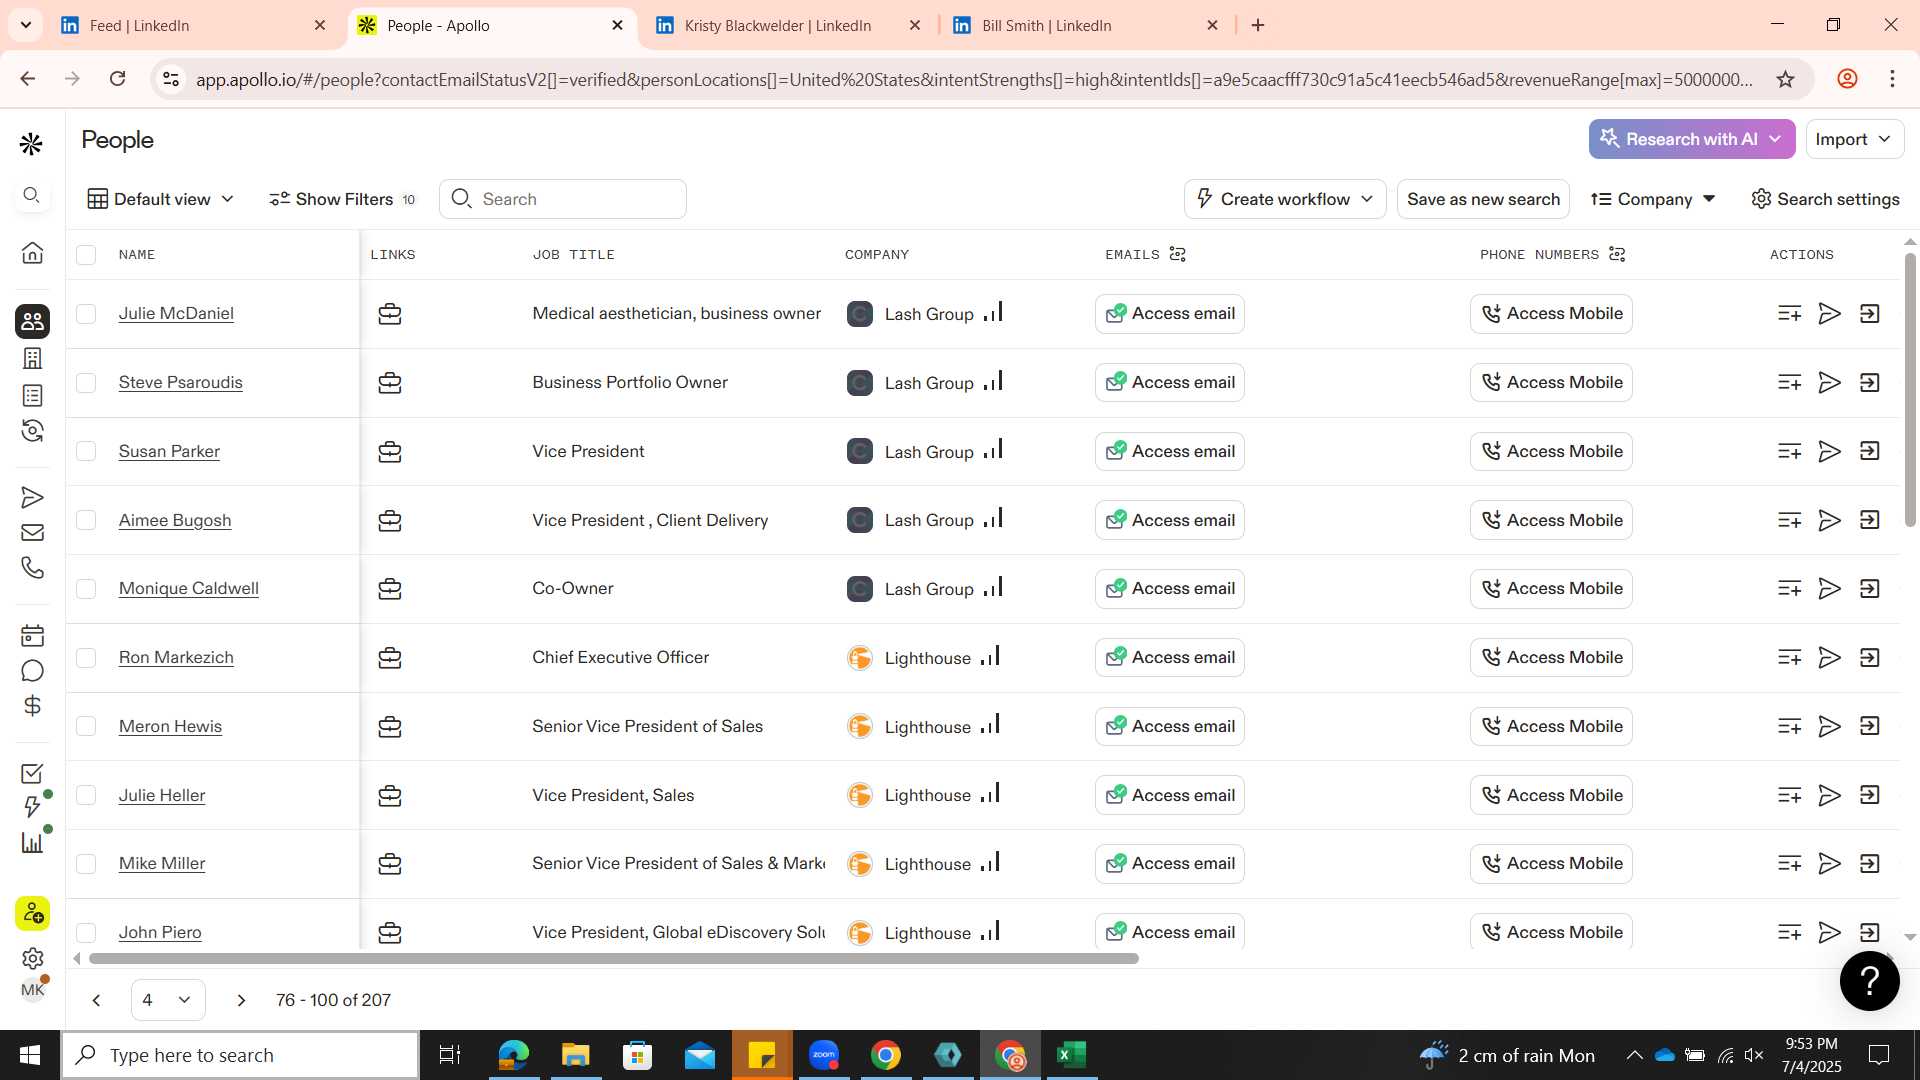This screenshot has width=1920, height=1080.
Task: Toggle the select-all checkbox in header
Action: pos(86,255)
